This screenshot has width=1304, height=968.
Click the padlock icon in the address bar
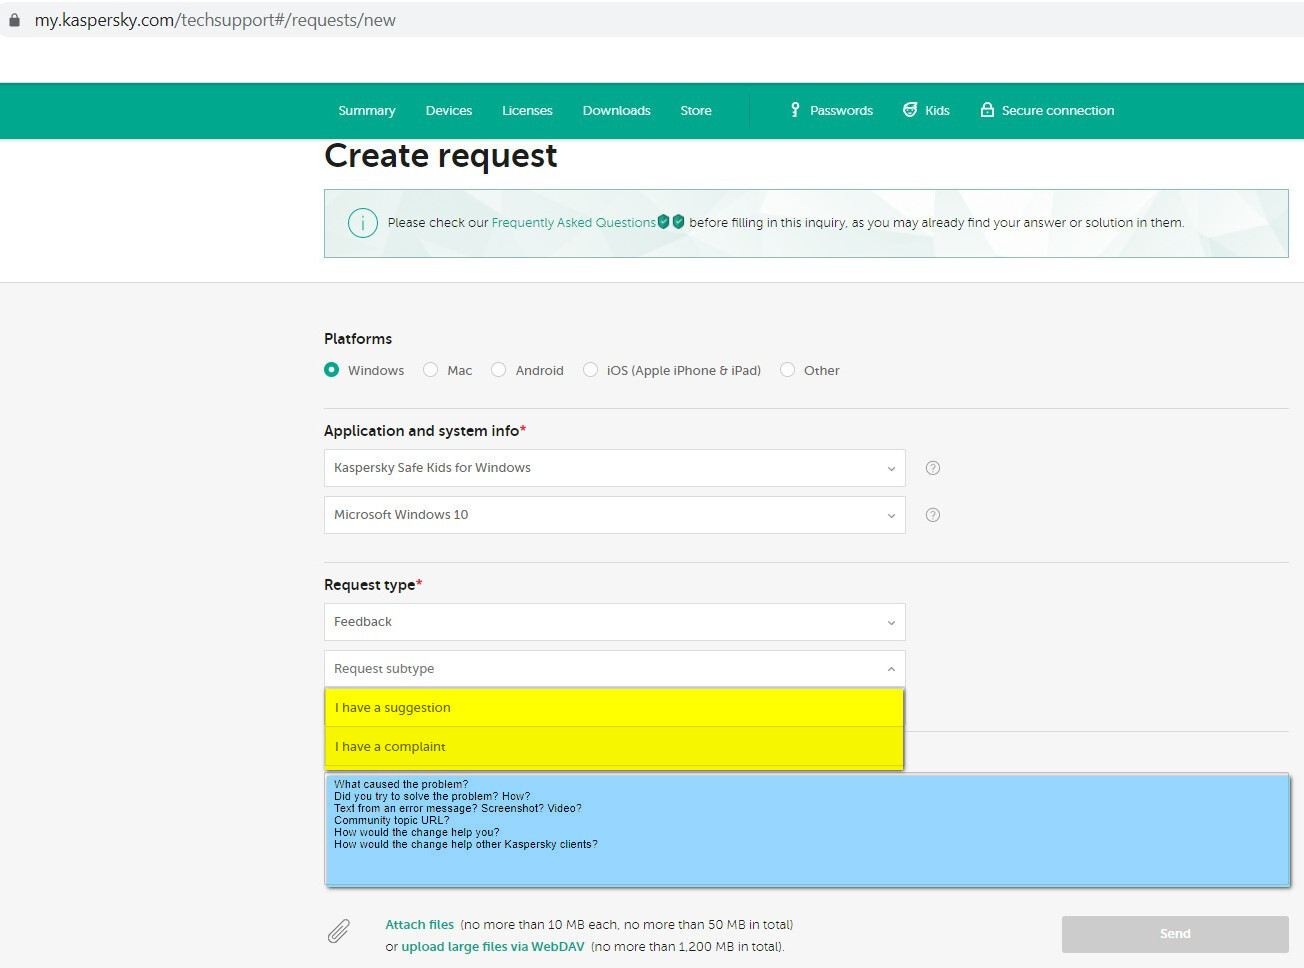(14, 20)
